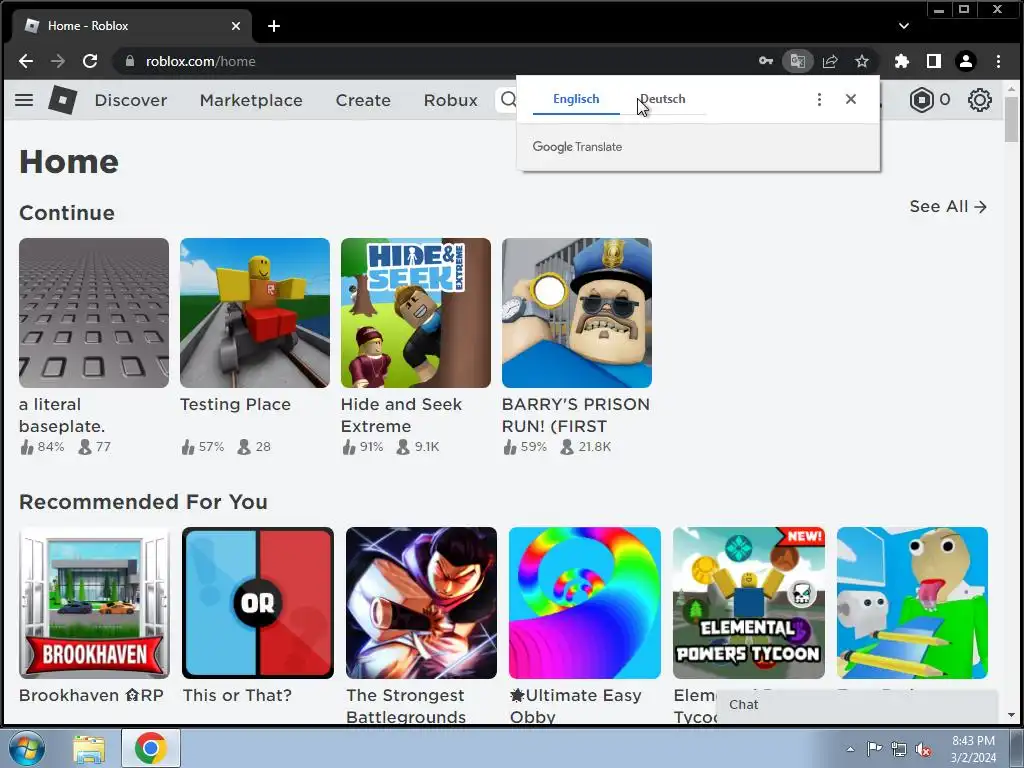The image size is (1024, 768).
Task: Open the Robux menu item
Action: [451, 101]
